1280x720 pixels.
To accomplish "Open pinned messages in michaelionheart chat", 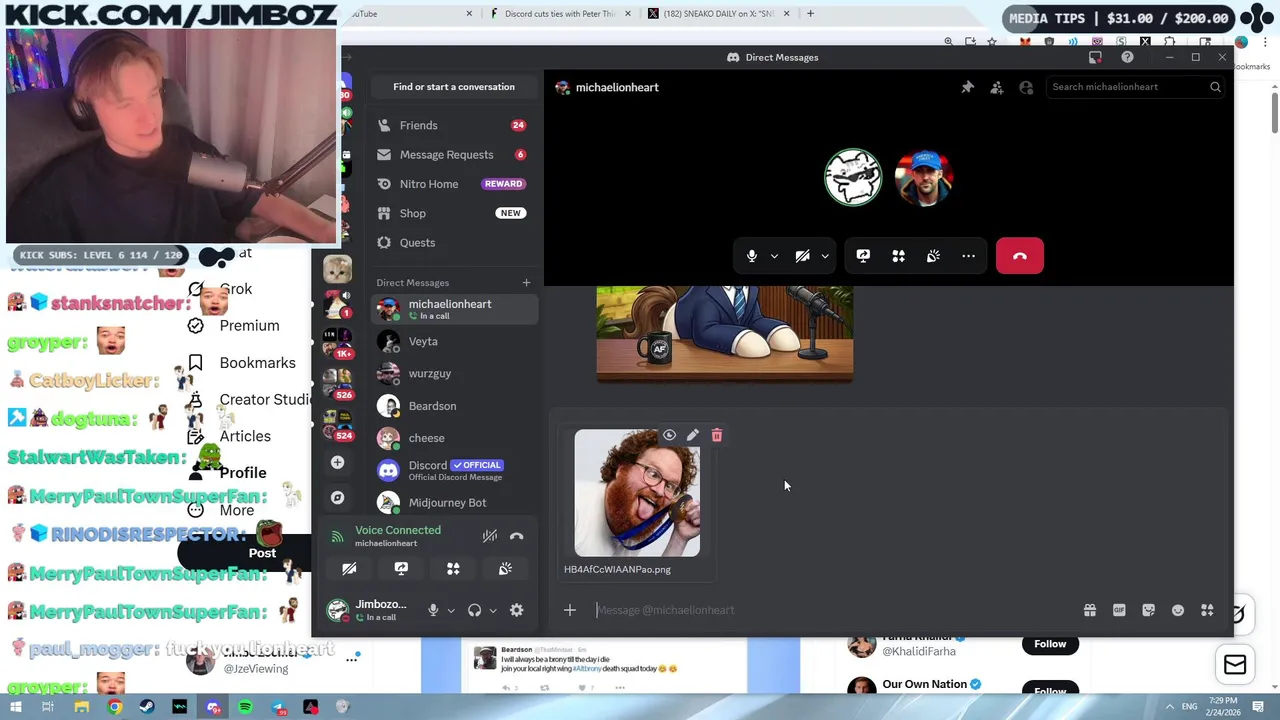I will 967,87.
